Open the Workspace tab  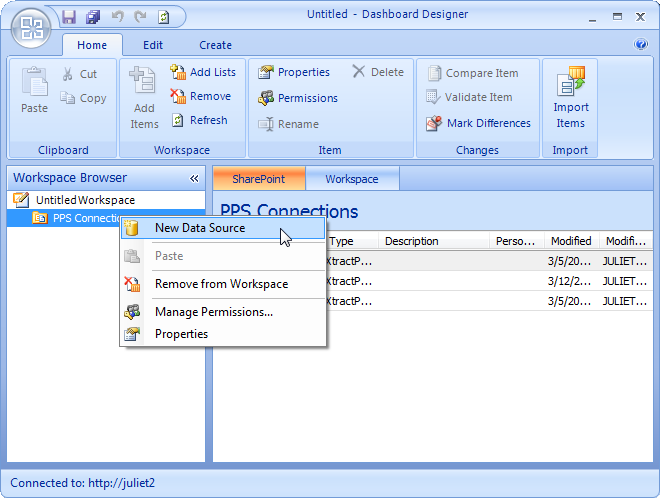click(352, 179)
